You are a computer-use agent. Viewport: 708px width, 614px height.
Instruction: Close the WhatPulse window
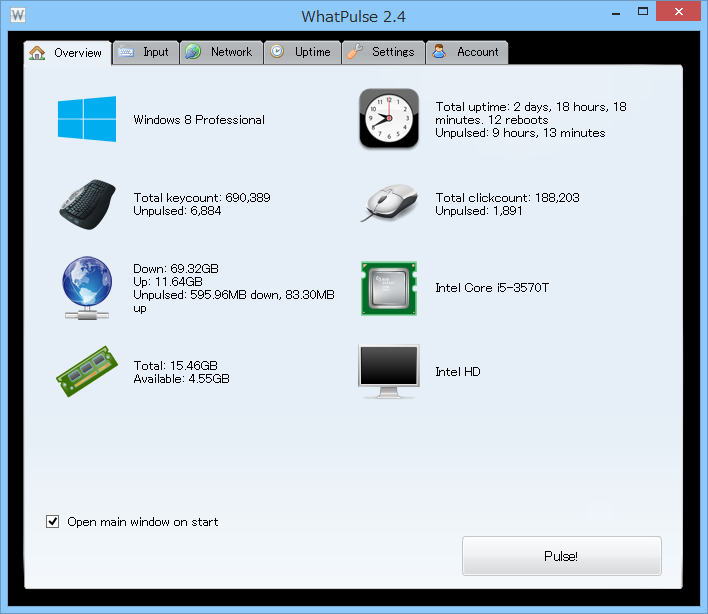pos(679,11)
